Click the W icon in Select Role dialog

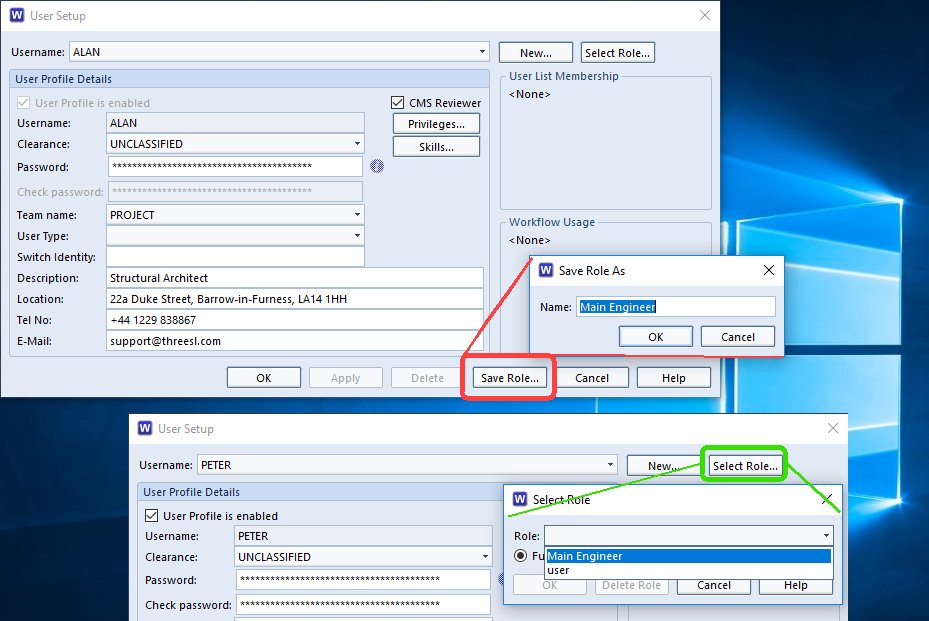pyautogui.click(x=520, y=499)
